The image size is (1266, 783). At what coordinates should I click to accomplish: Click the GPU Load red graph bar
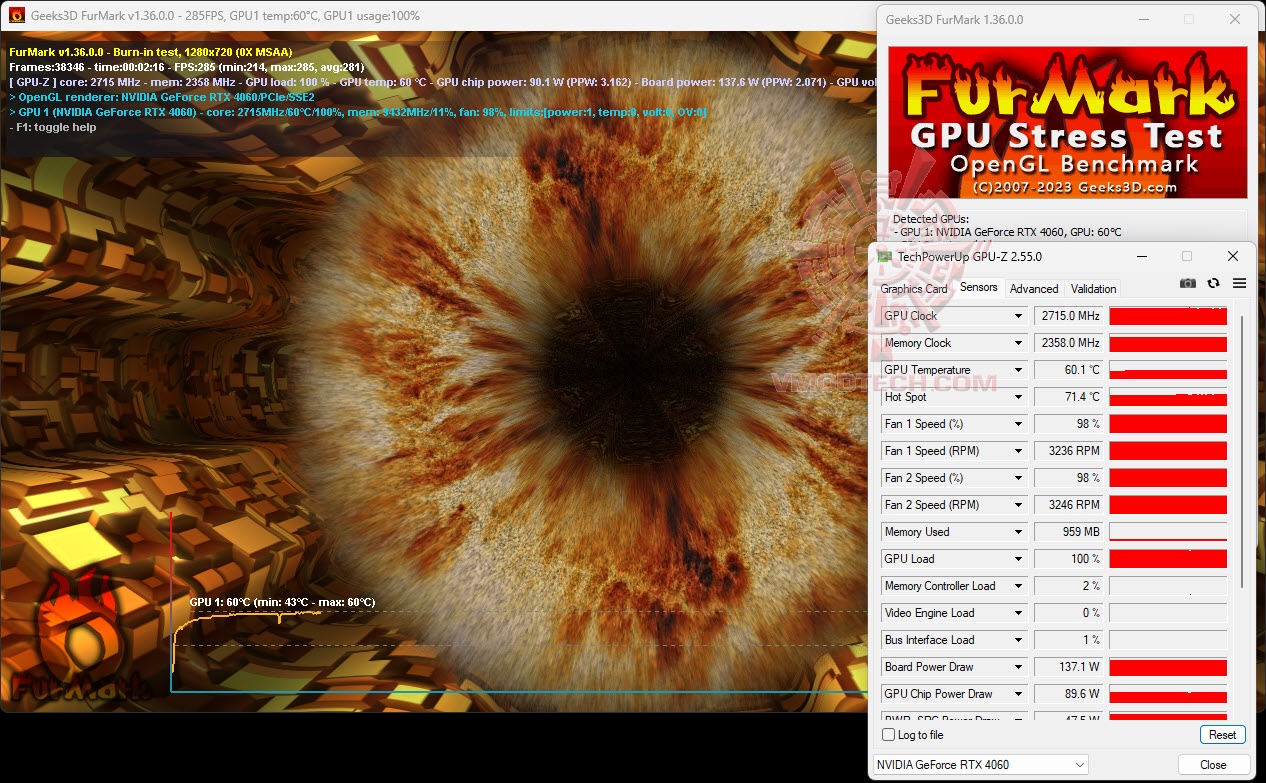[x=1168, y=559]
